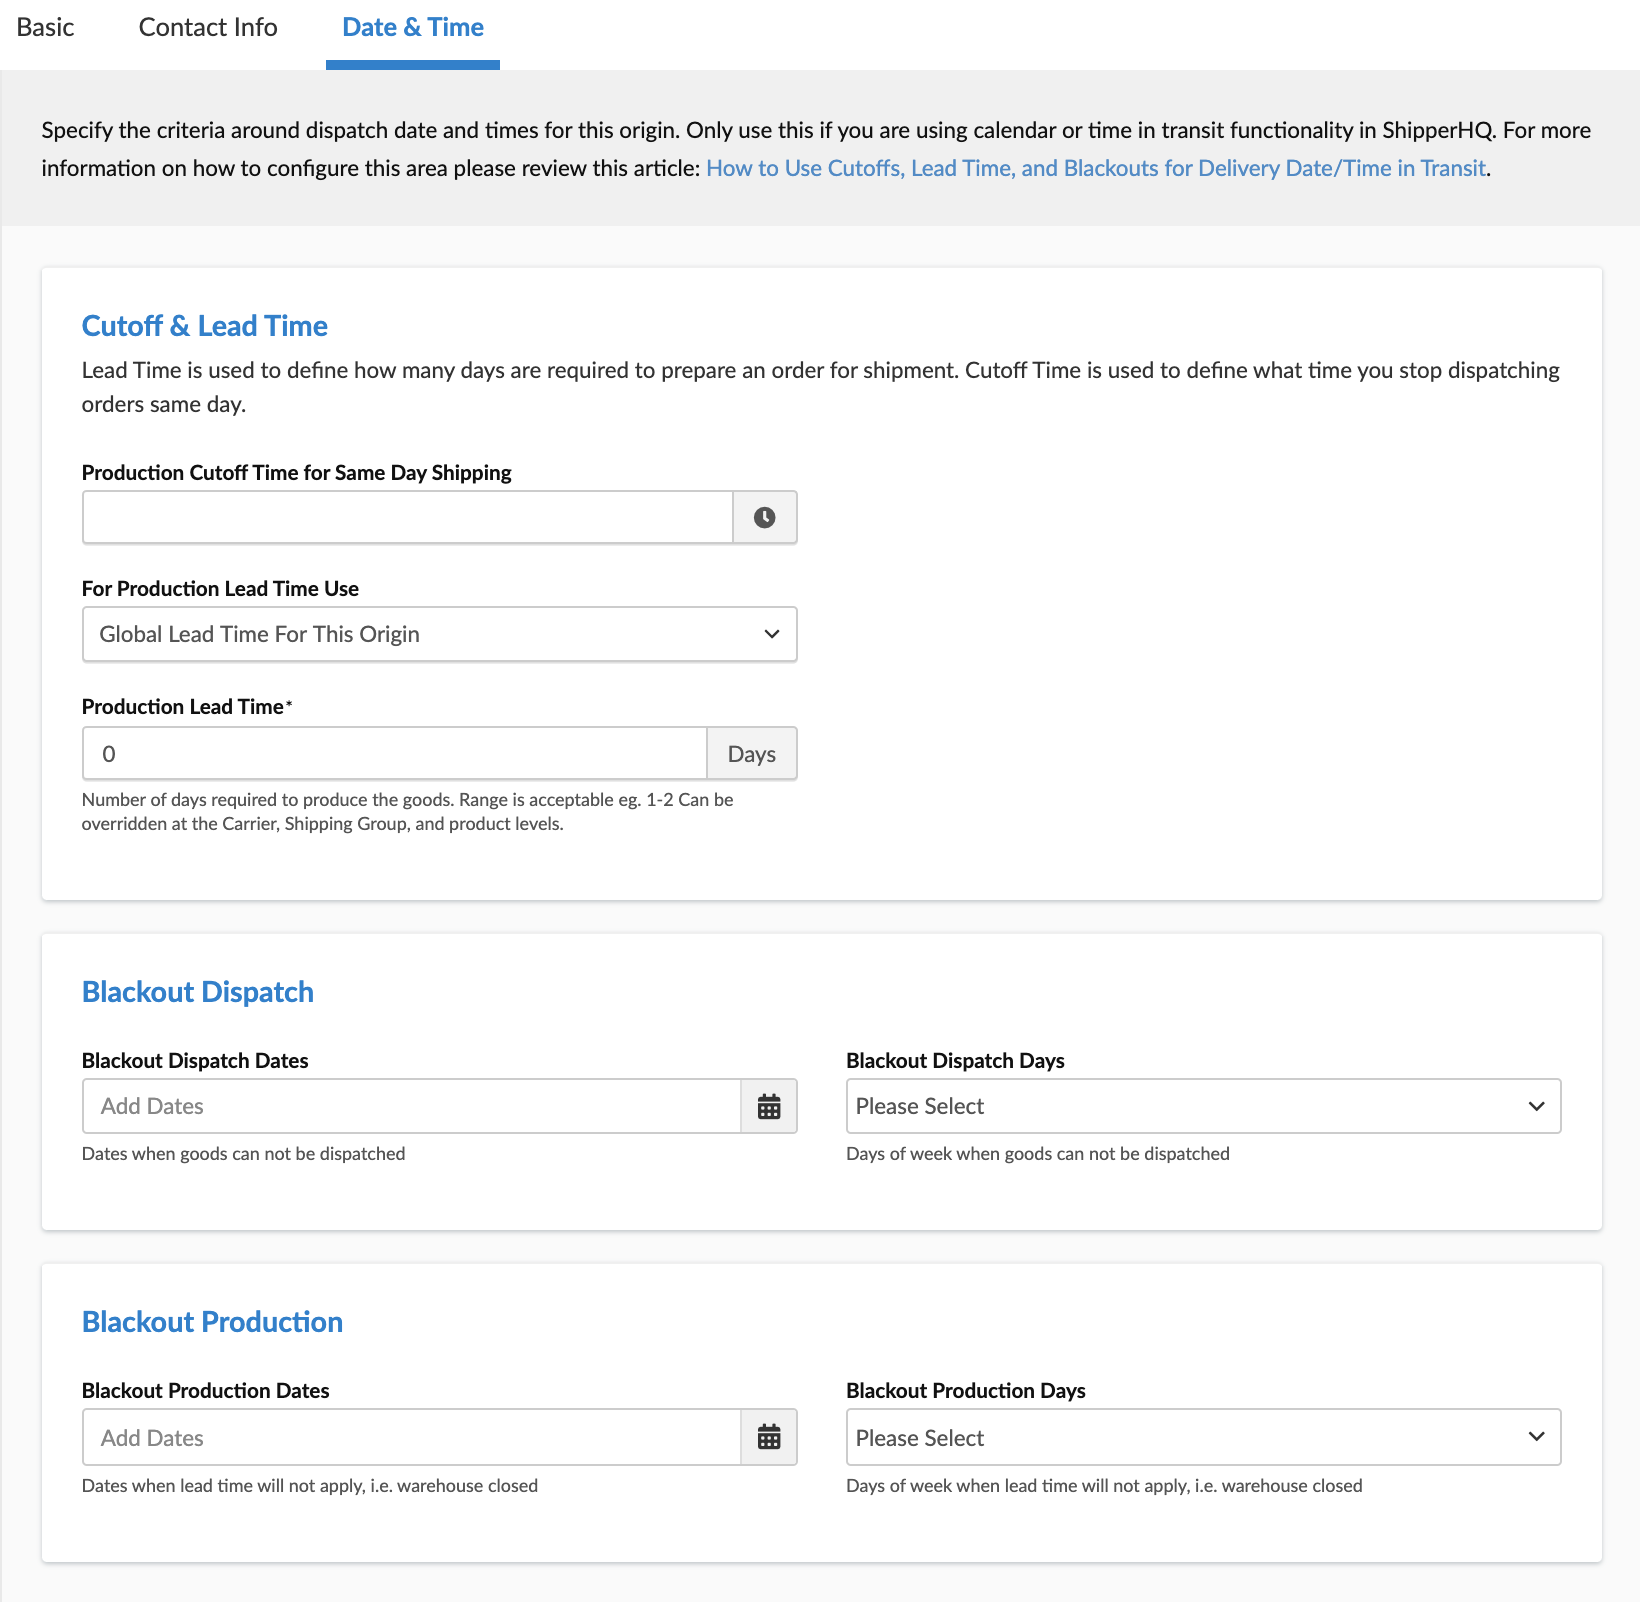
Task: Focus the Production Cutoff Time input field
Action: pos(407,517)
